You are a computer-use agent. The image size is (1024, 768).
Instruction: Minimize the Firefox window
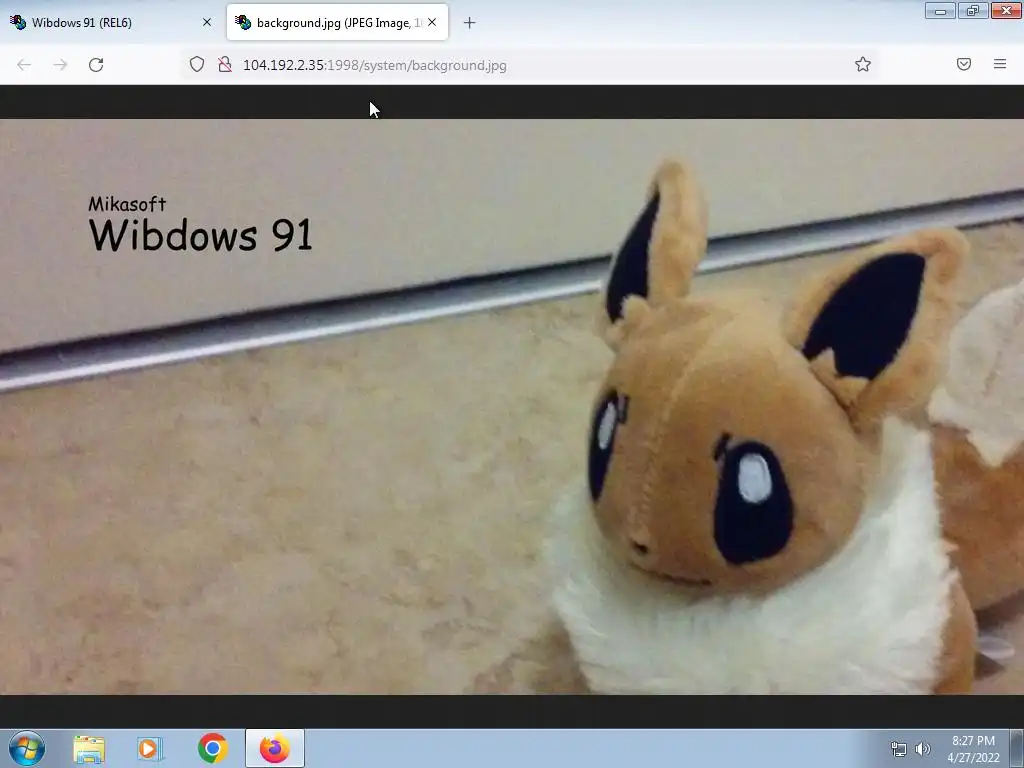[x=940, y=10]
